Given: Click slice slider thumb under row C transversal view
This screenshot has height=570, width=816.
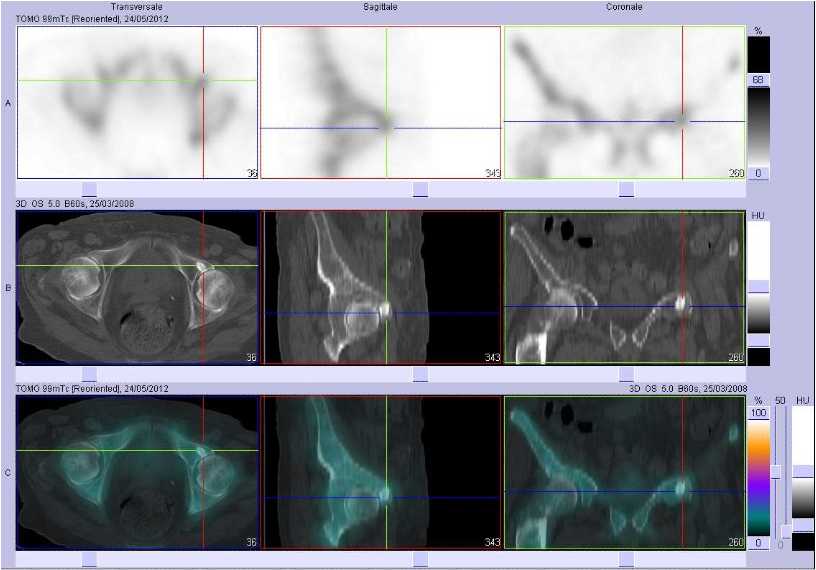Looking at the screenshot, I should click(x=90, y=560).
